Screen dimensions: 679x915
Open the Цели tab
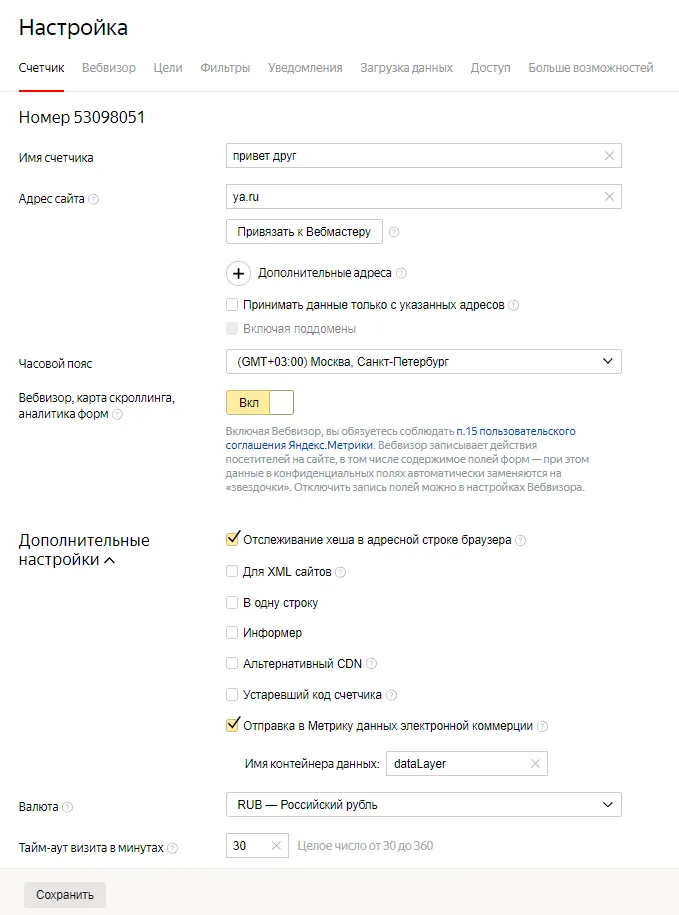168,68
